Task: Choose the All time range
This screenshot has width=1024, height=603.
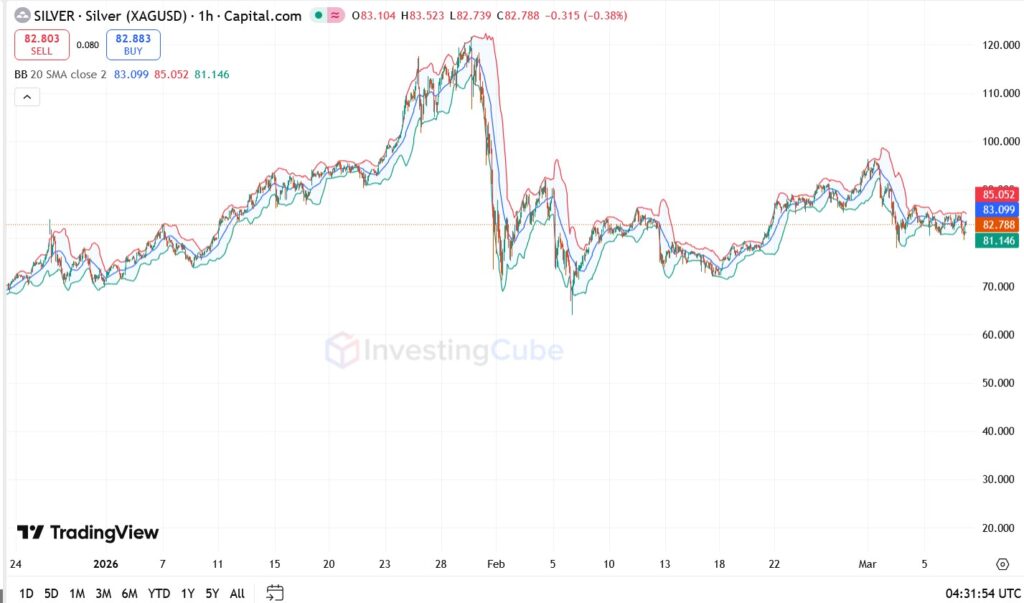Action: (x=237, y=593)
